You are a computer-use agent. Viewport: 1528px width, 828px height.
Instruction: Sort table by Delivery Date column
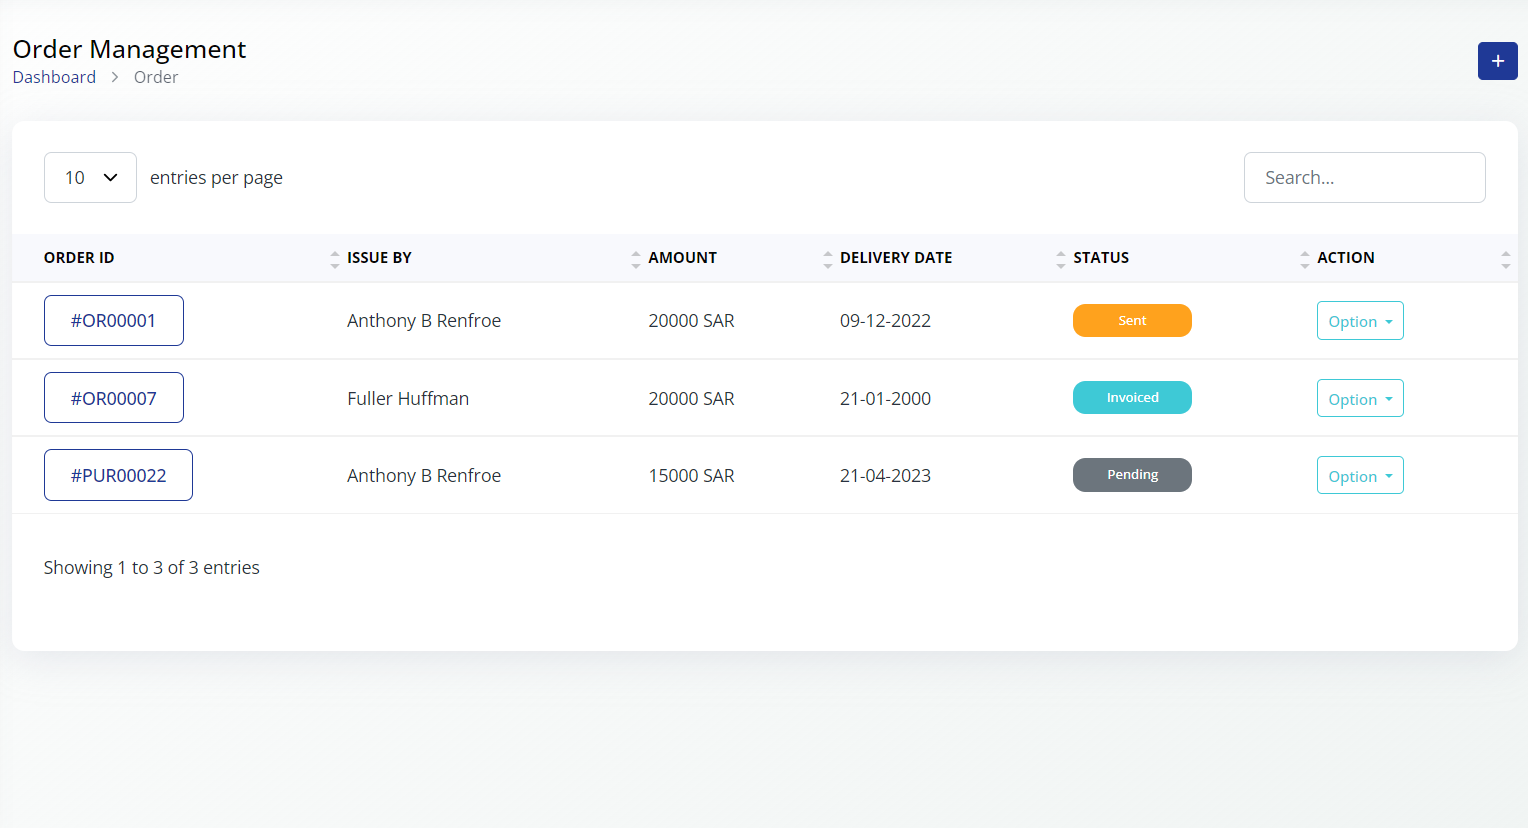(x=1060, y=259)
